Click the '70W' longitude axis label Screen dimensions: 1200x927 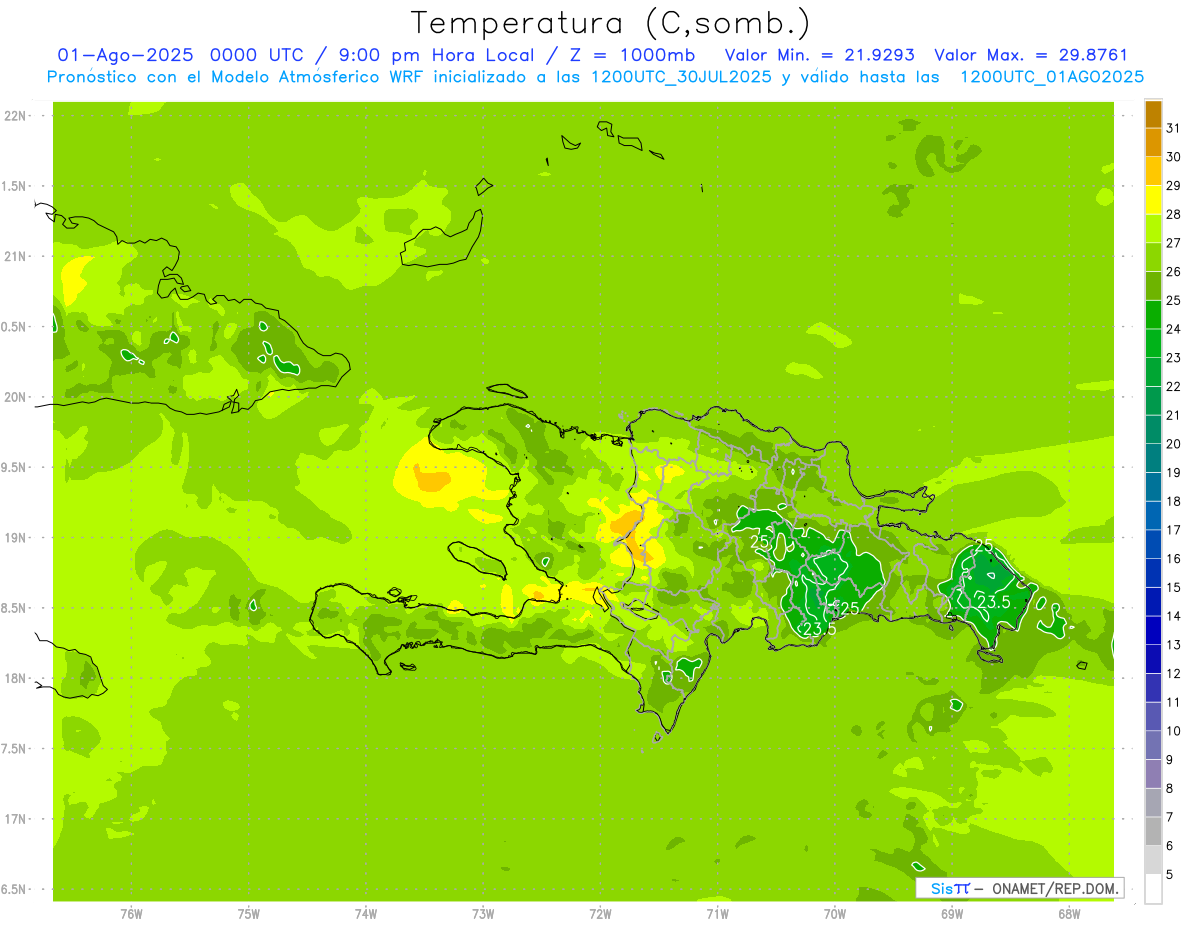[835, 914]
